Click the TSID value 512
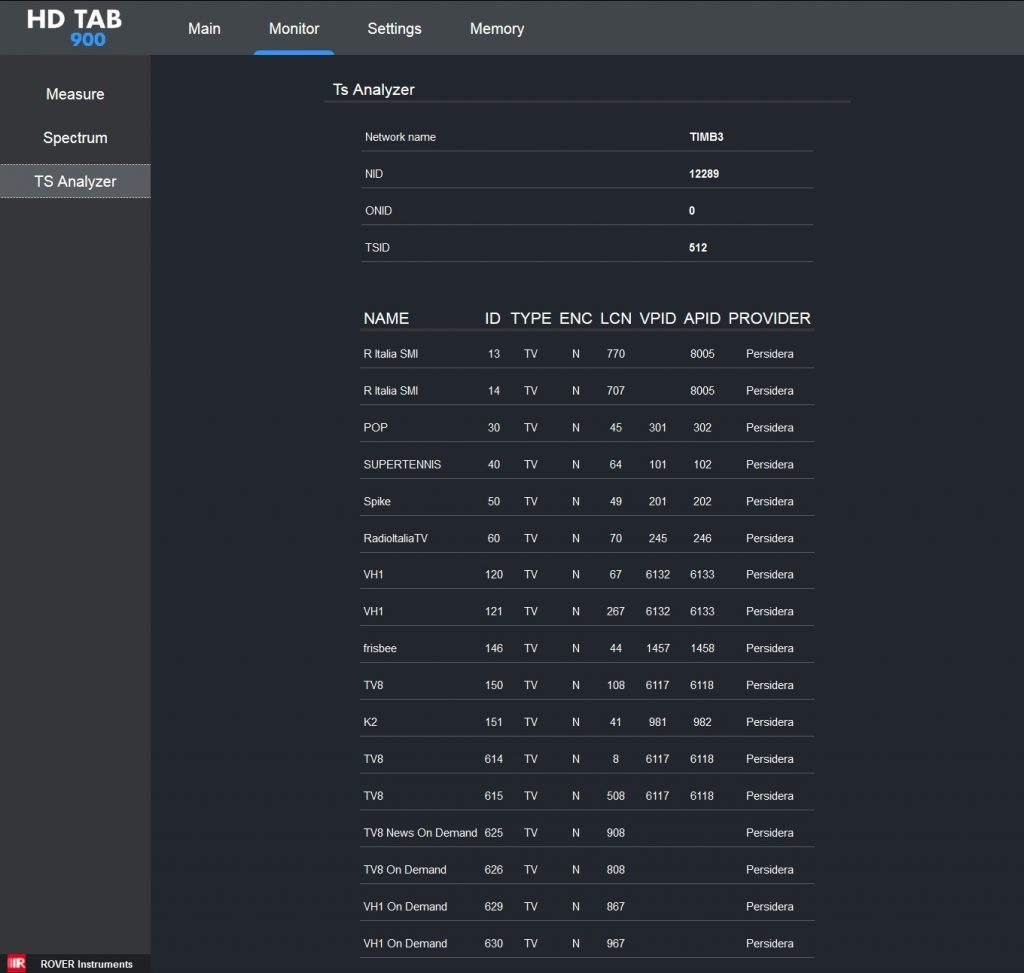This screenshot has width=1024, height=973. point(697,247)
